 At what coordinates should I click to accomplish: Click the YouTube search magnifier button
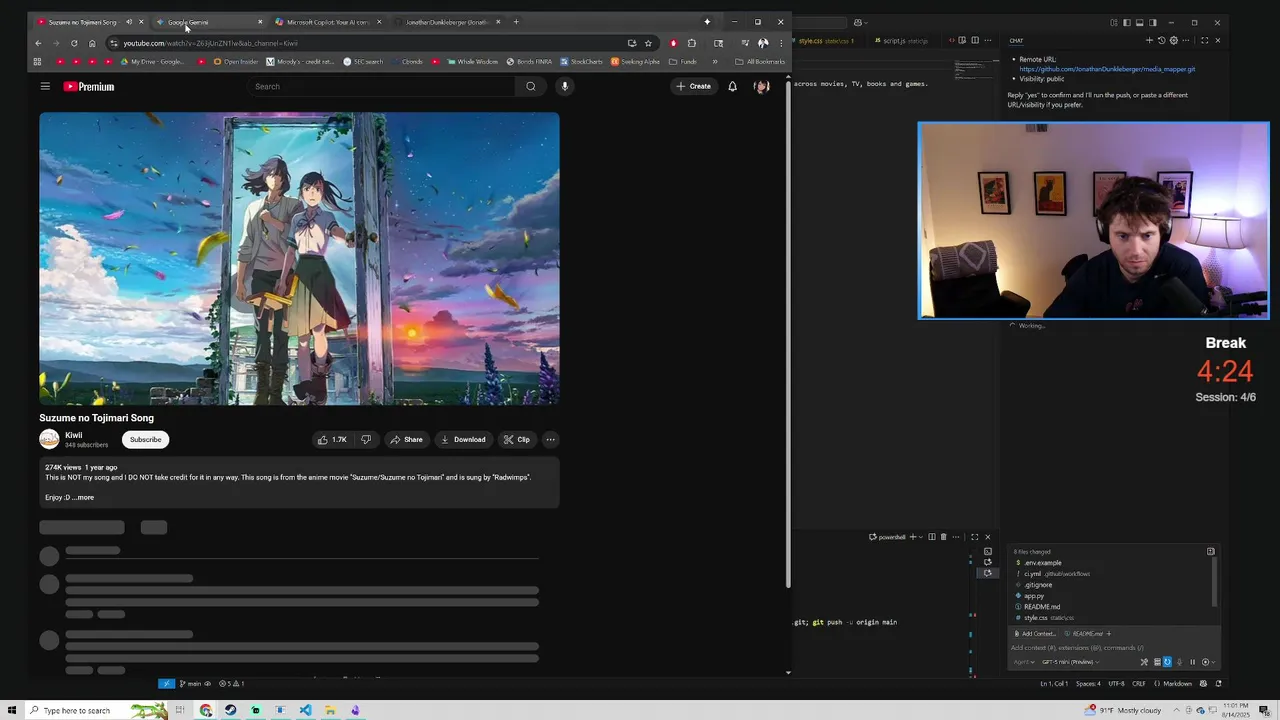531,86
